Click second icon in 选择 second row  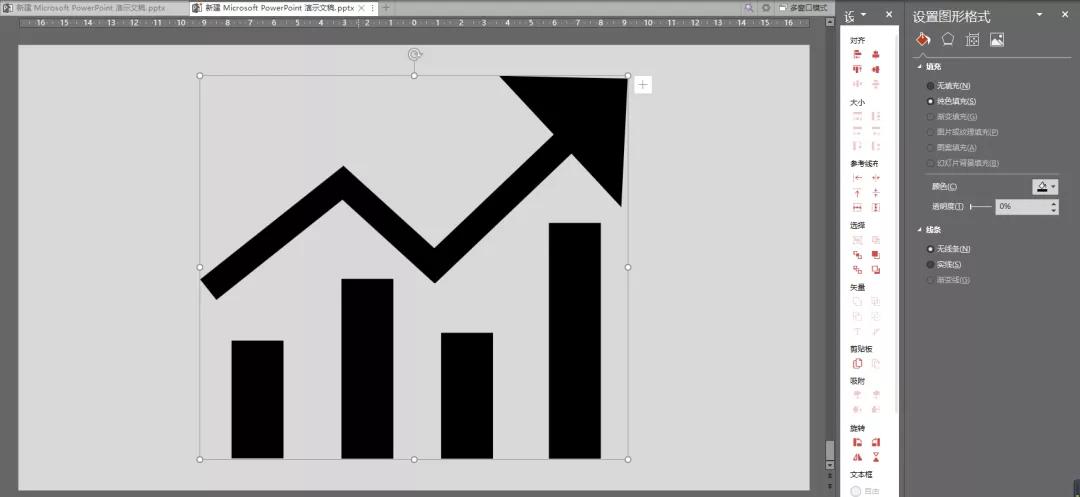coord(875,255)
